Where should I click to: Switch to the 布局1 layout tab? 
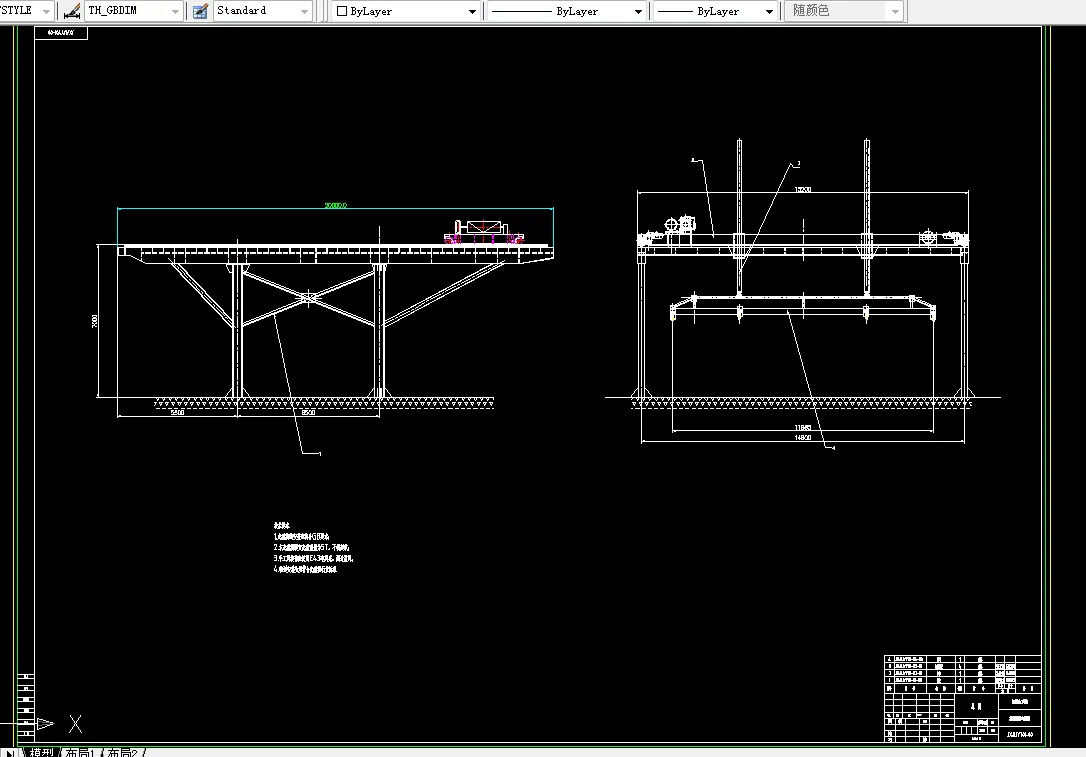click(80, 752)
